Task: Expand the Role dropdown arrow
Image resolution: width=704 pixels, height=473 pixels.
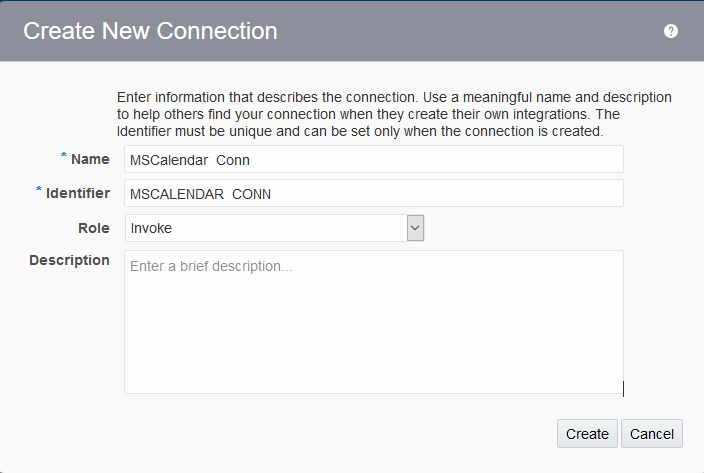Action: point(416,228)
